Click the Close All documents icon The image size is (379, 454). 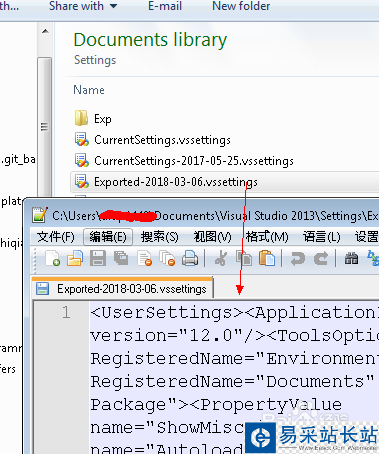(x=167, y=259)
